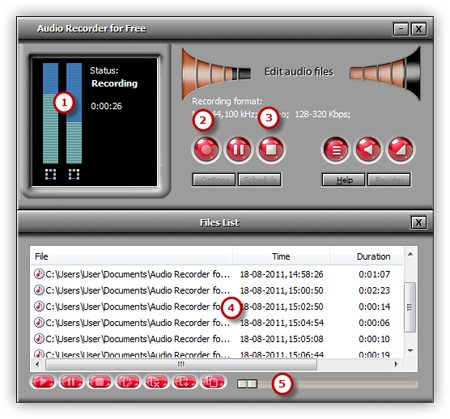The width and height of the screenshot is (450, 419).
Task: Click the left channel dotted square icon
Action: point(50,174)
